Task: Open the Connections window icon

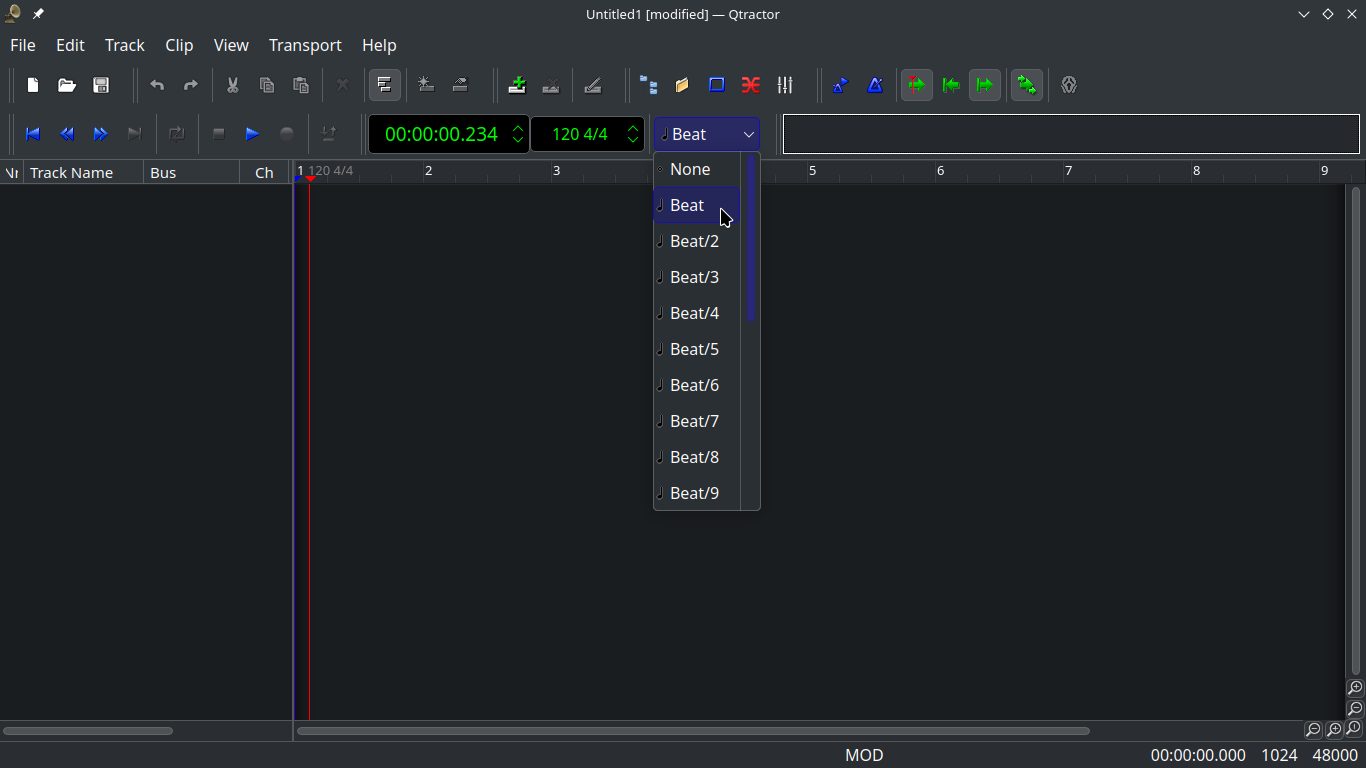Action: (x=751, y=85)
